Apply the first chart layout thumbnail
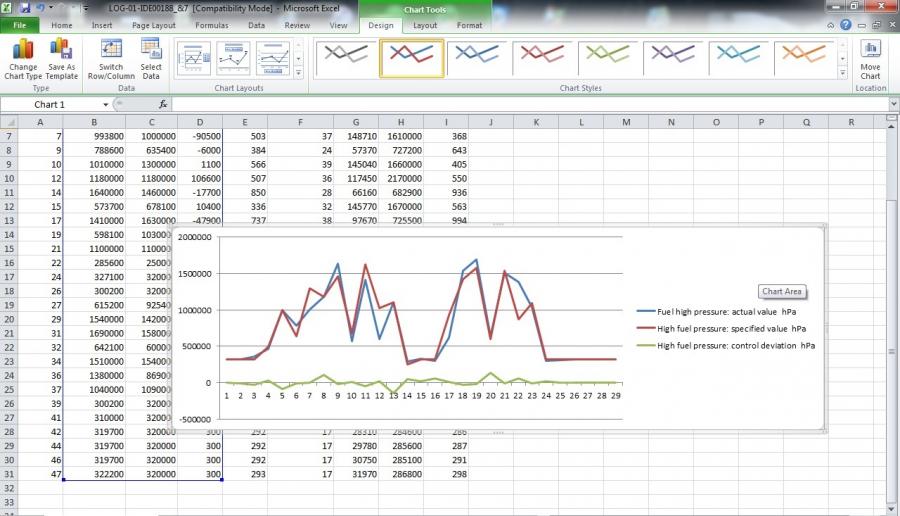 (x=193, y=59)
